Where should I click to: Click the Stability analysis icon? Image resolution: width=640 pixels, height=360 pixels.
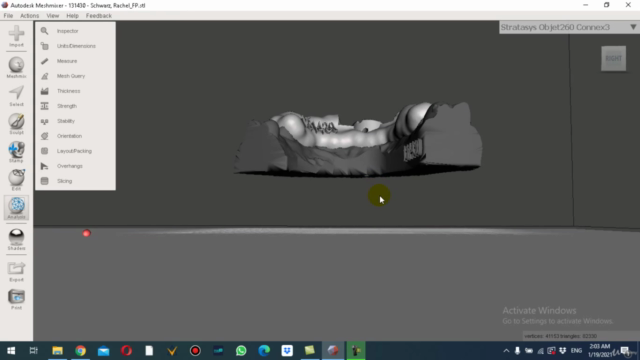[x=44, y=121]
